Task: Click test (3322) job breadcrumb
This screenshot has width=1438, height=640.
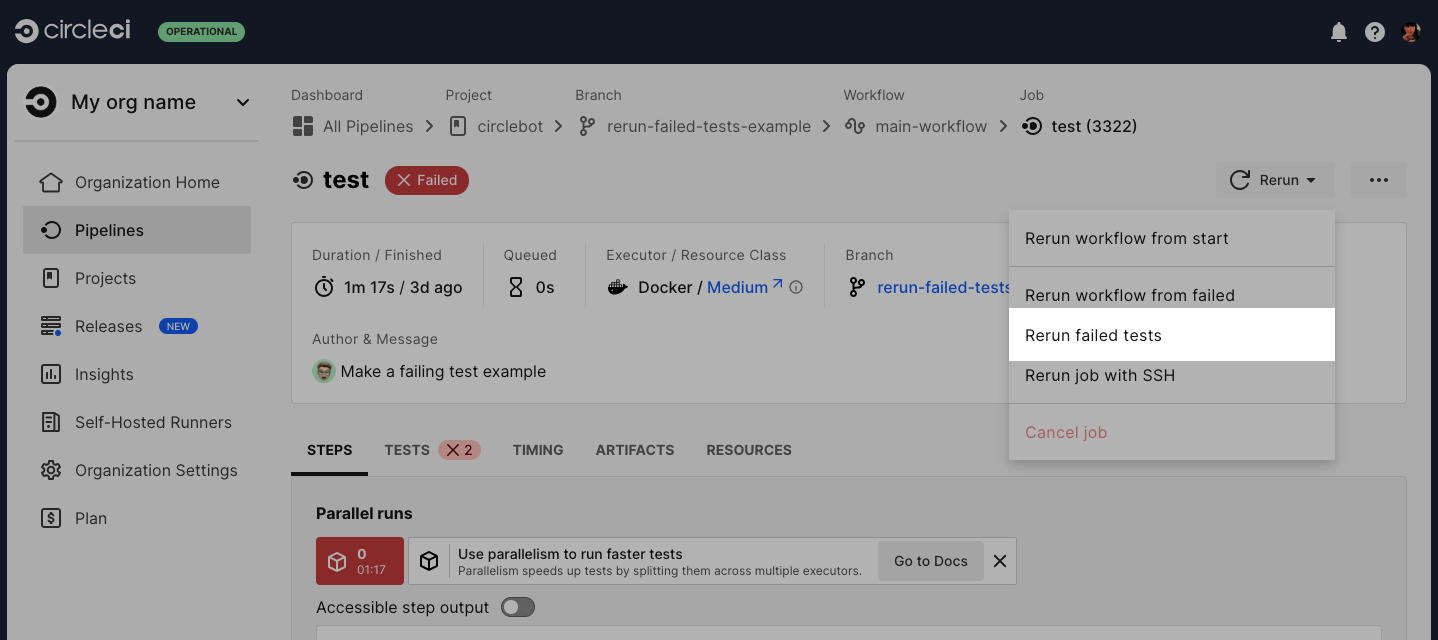Action: [x=1094, y=126]
